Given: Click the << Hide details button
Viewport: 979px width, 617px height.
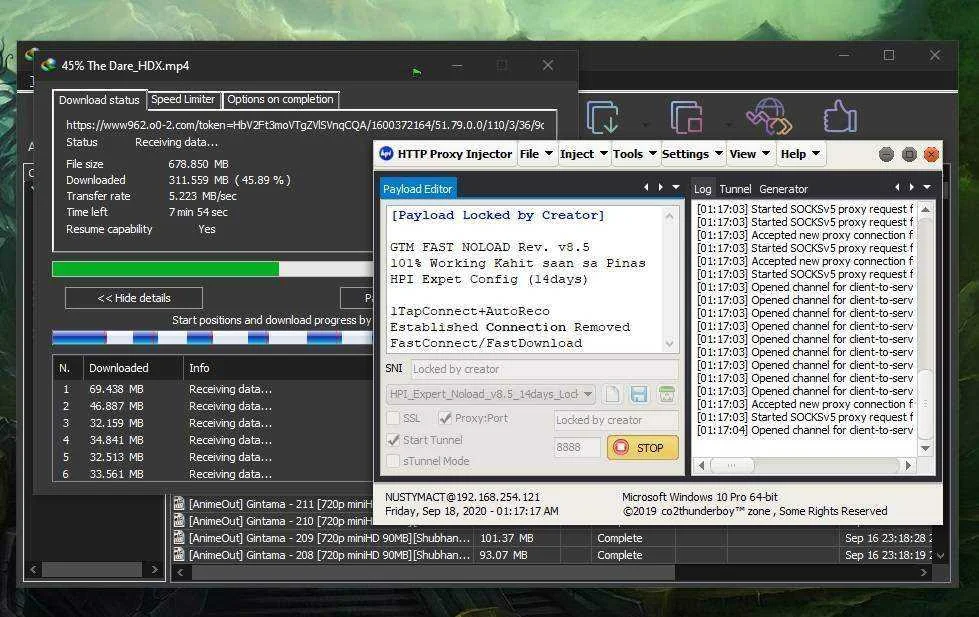Looking at the screenshot, I should [x=134, y=298].
